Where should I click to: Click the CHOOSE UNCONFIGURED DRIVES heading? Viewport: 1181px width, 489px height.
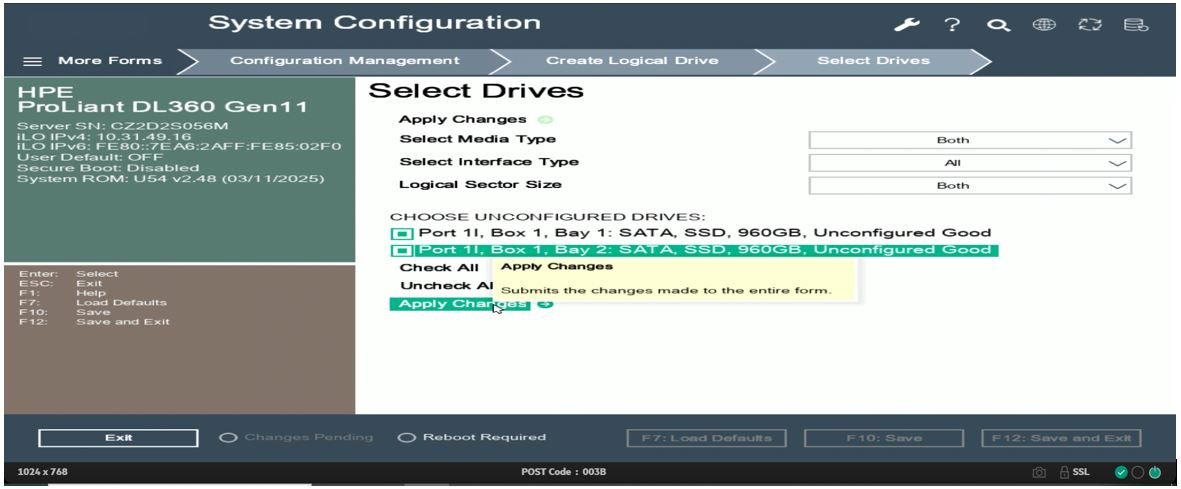pyautogui.click(x=548, y=217)
